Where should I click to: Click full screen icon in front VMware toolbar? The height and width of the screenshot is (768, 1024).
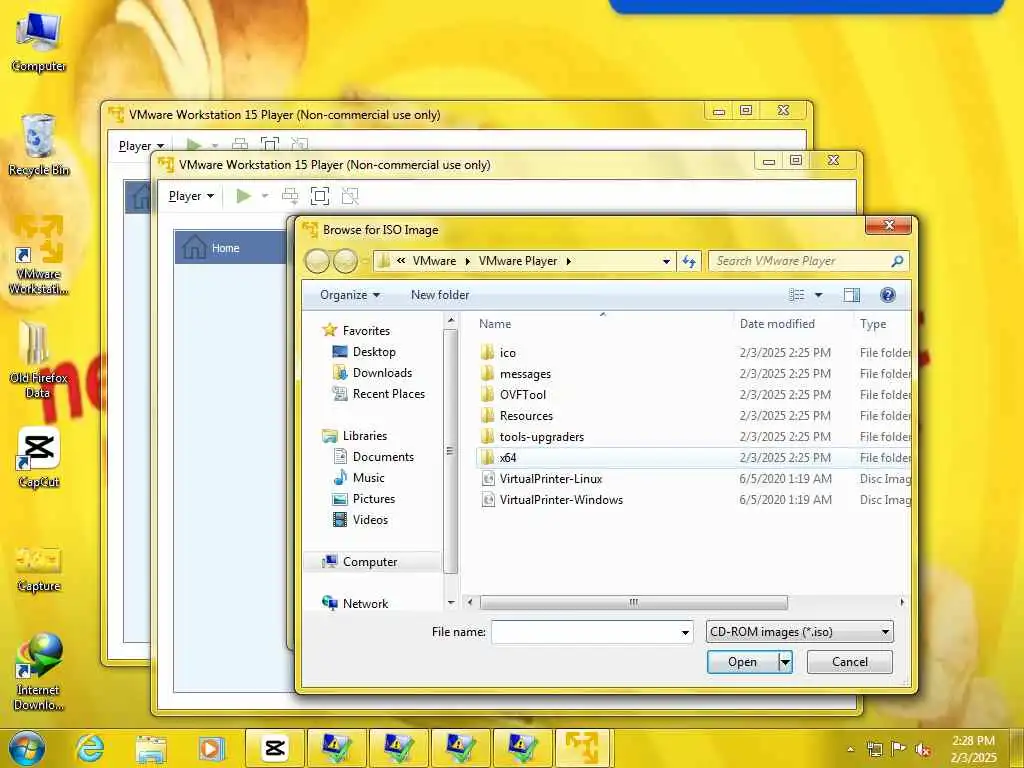point(319,196)
